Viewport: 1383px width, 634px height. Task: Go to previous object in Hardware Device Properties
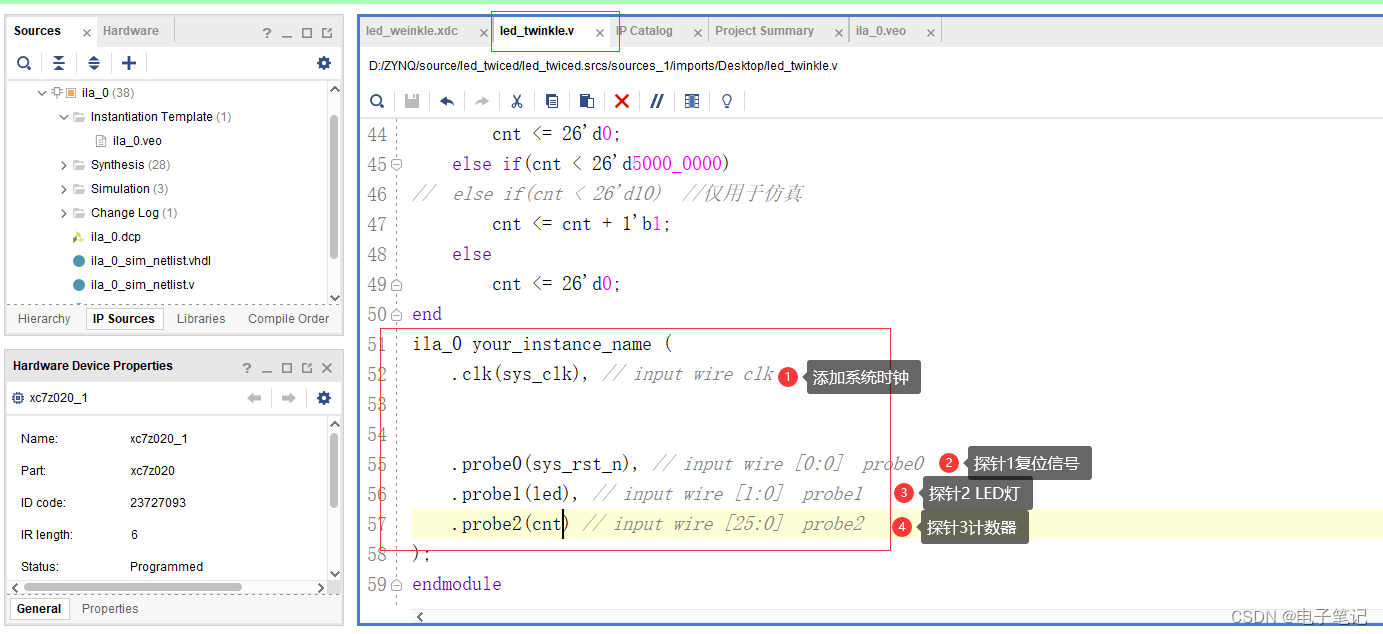coord(254,398)
